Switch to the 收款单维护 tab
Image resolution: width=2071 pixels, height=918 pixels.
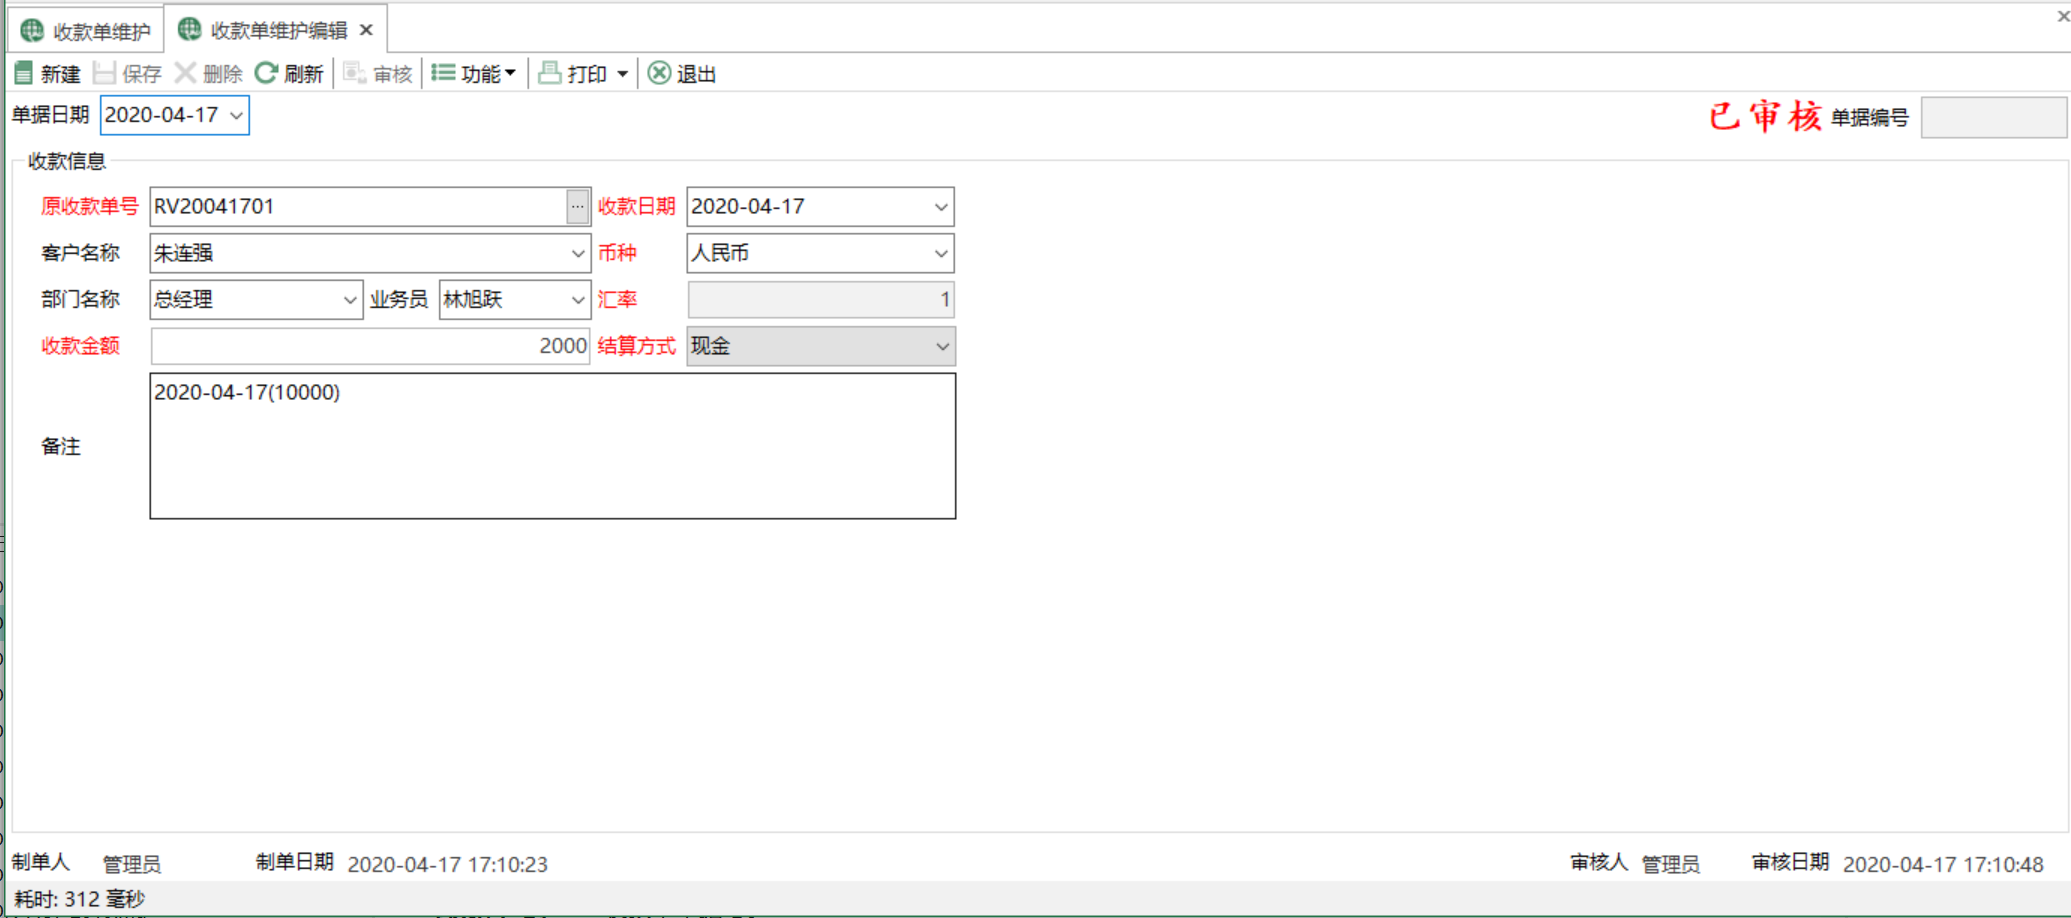[86, 32]
